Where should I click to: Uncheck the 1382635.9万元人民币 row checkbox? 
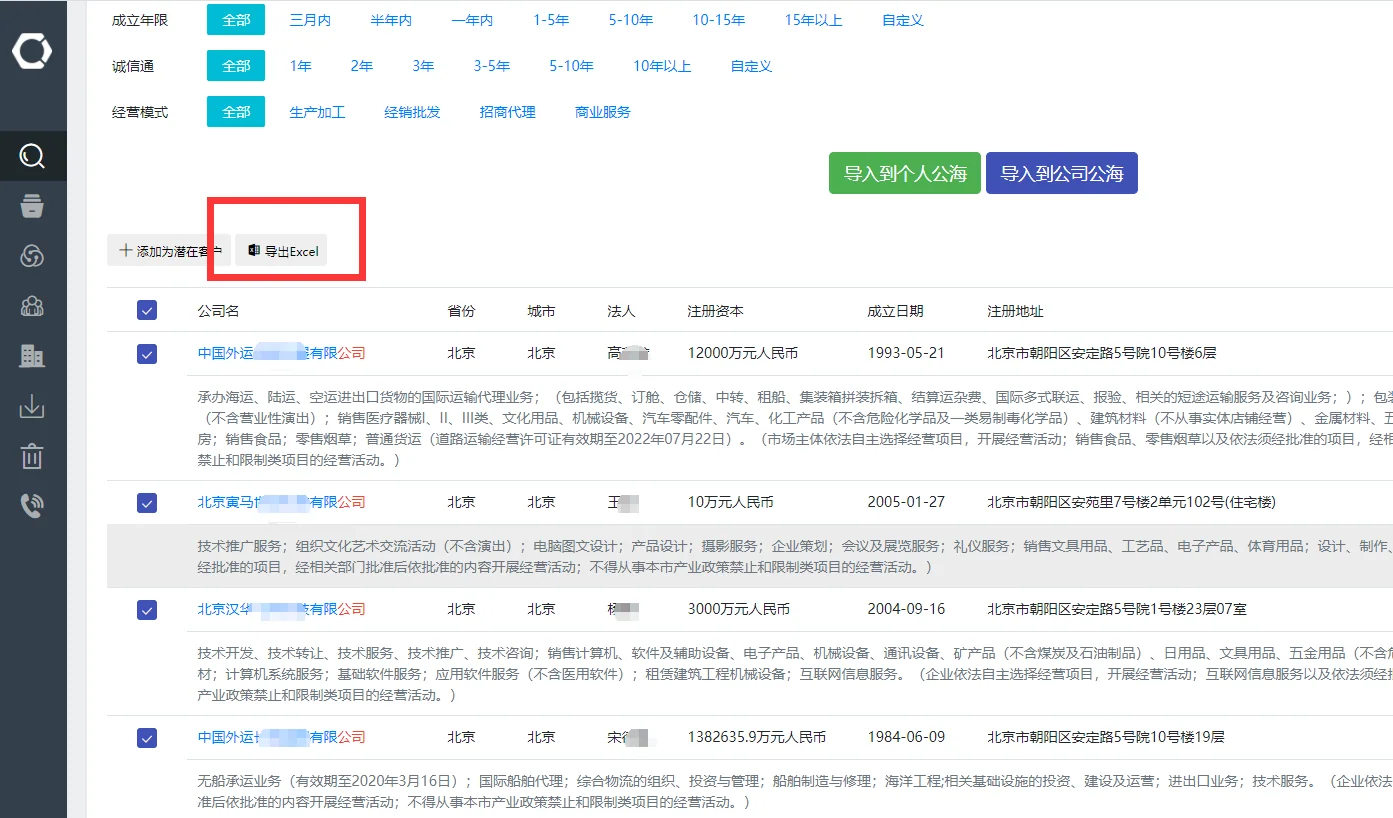coord(147,737)
